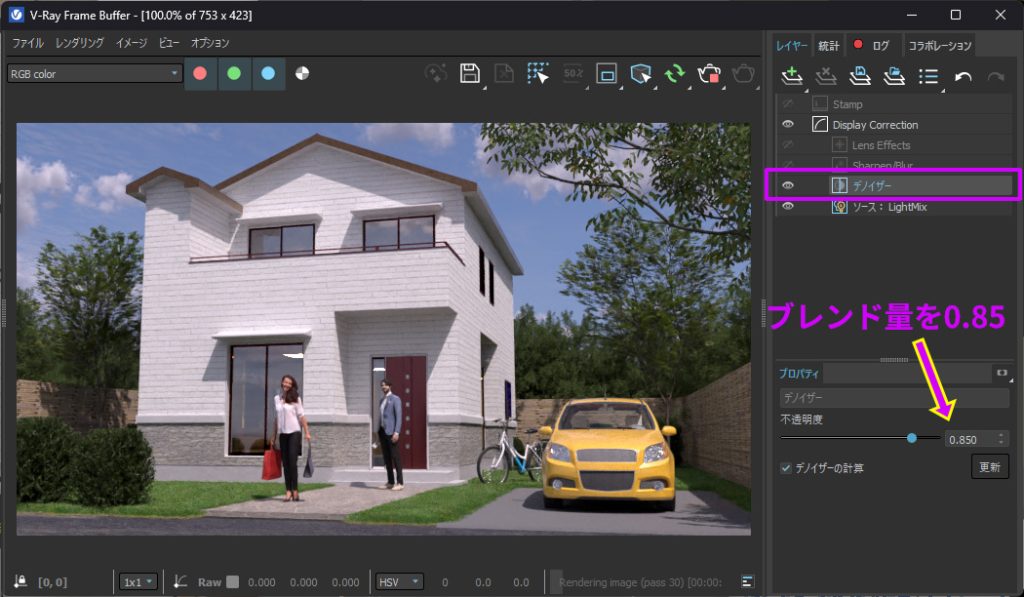1024x597 pixels.
Task: Hide the デノイザー layer with eye icon
Action: (x=788, y=186)
